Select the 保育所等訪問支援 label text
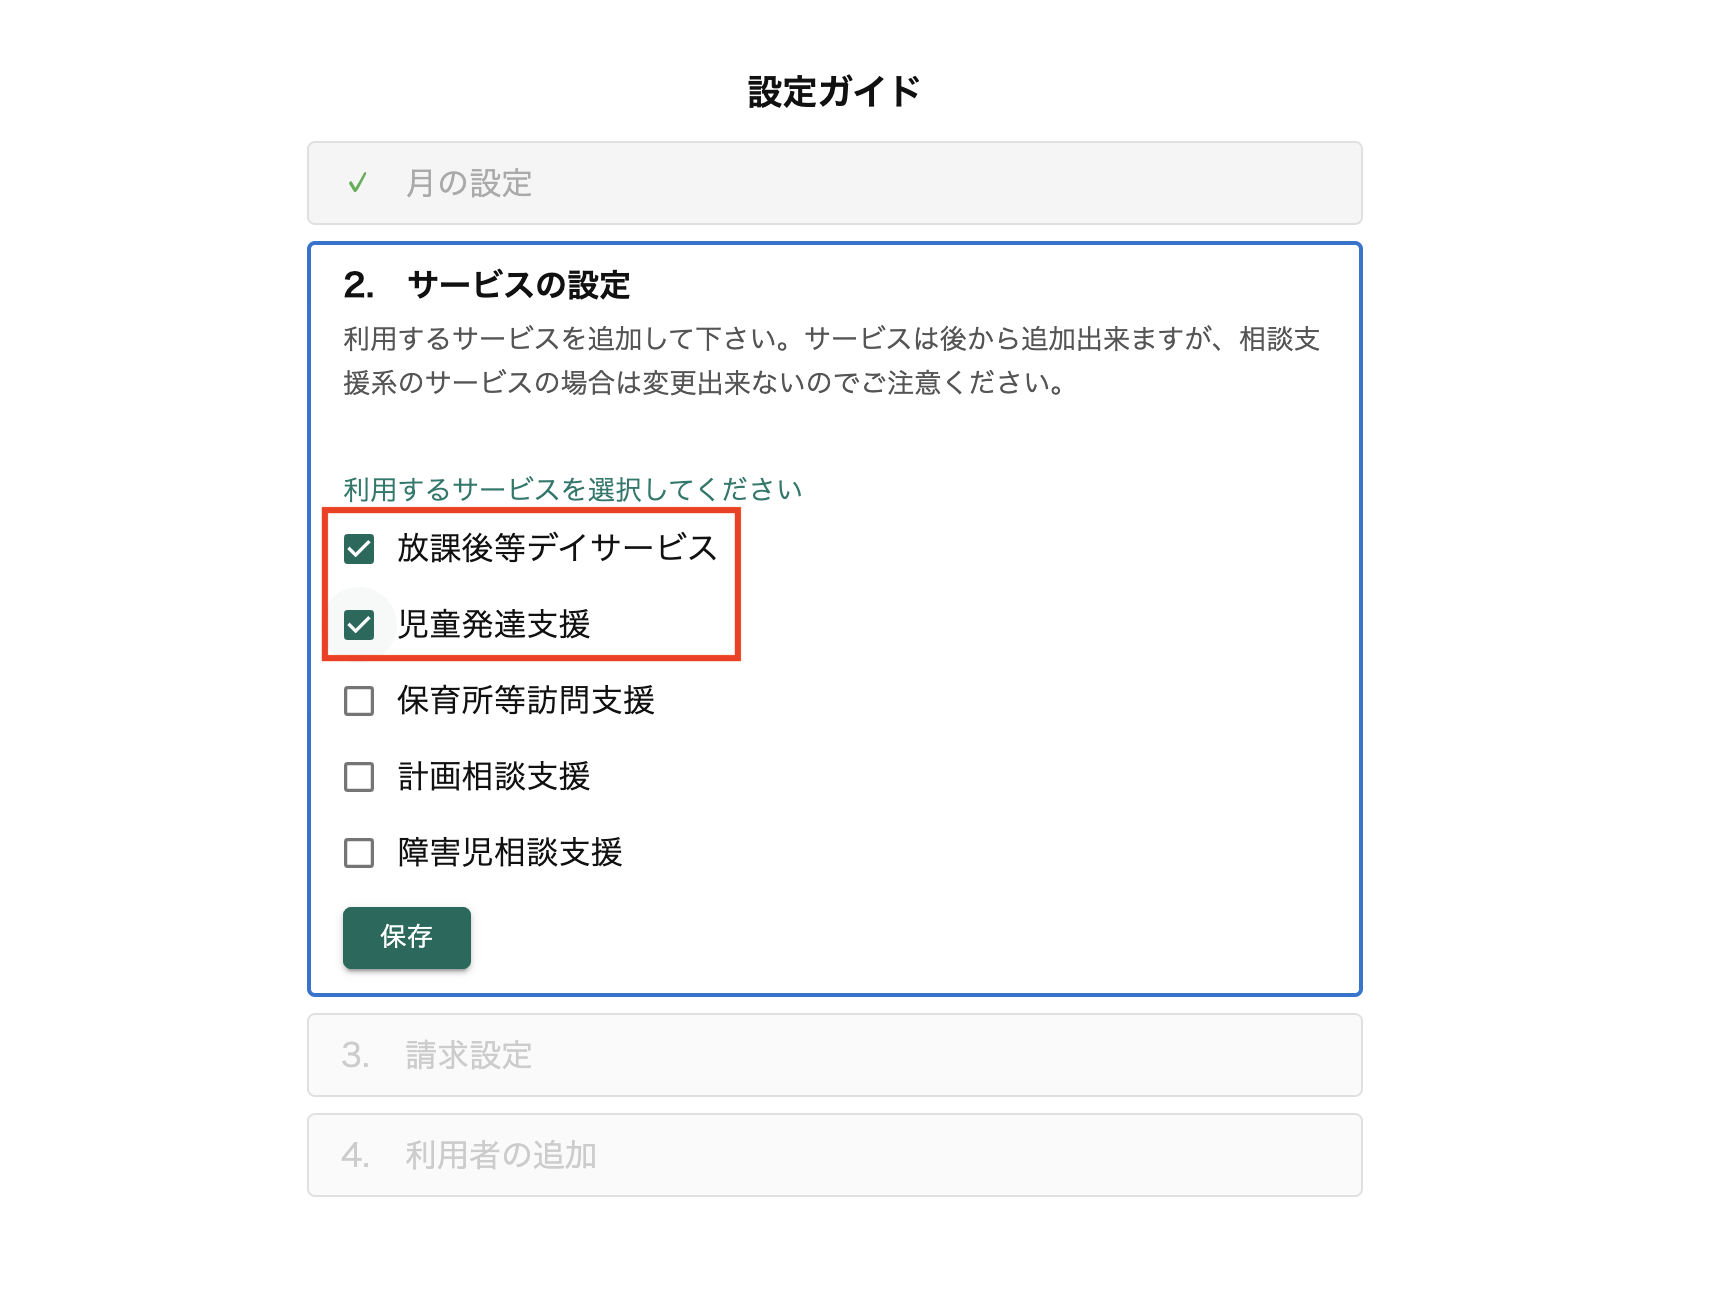Viewport: 1726px width, 1295px height. pyautogui.click(x=526, y=701)
